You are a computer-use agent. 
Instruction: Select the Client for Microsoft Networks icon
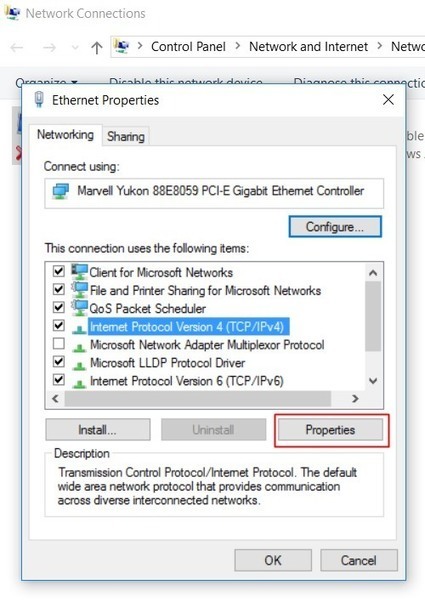[79, 272]
